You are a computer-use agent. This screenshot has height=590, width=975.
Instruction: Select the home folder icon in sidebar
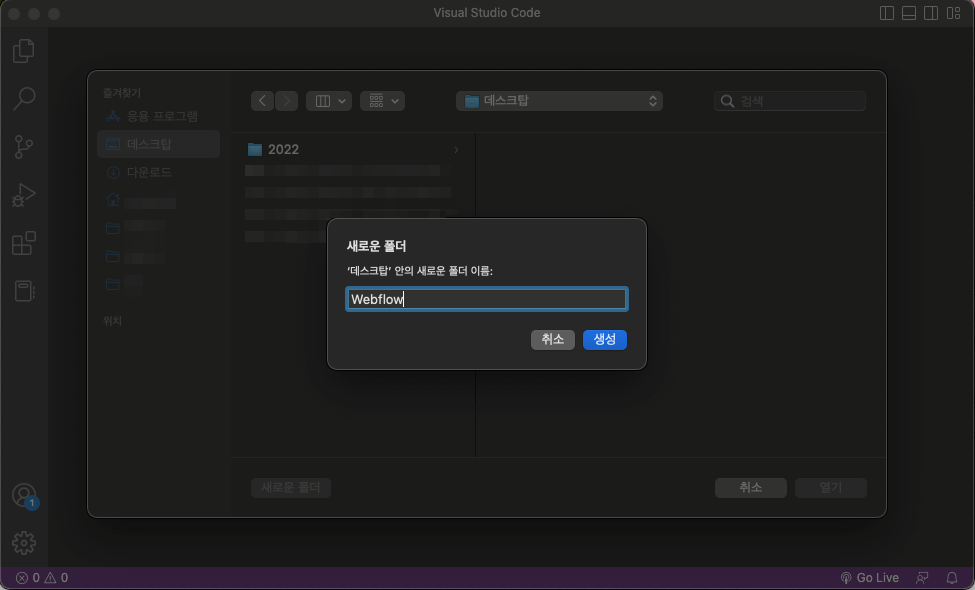[113, 200]
